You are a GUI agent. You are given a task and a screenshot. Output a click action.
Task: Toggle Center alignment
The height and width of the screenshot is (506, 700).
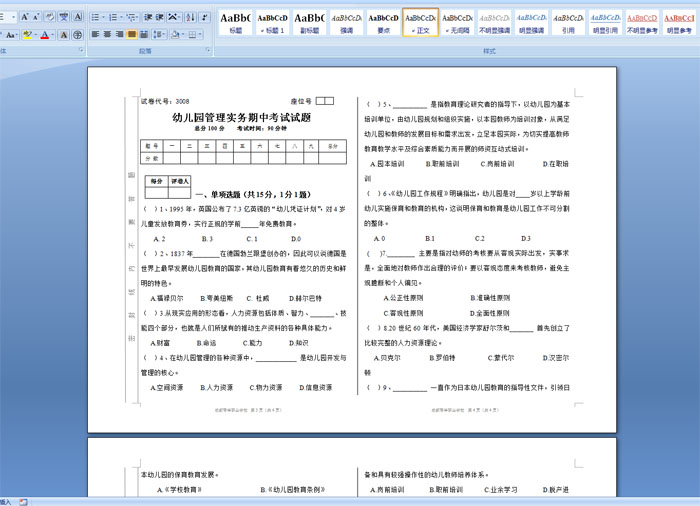click(x=108, y=34)
